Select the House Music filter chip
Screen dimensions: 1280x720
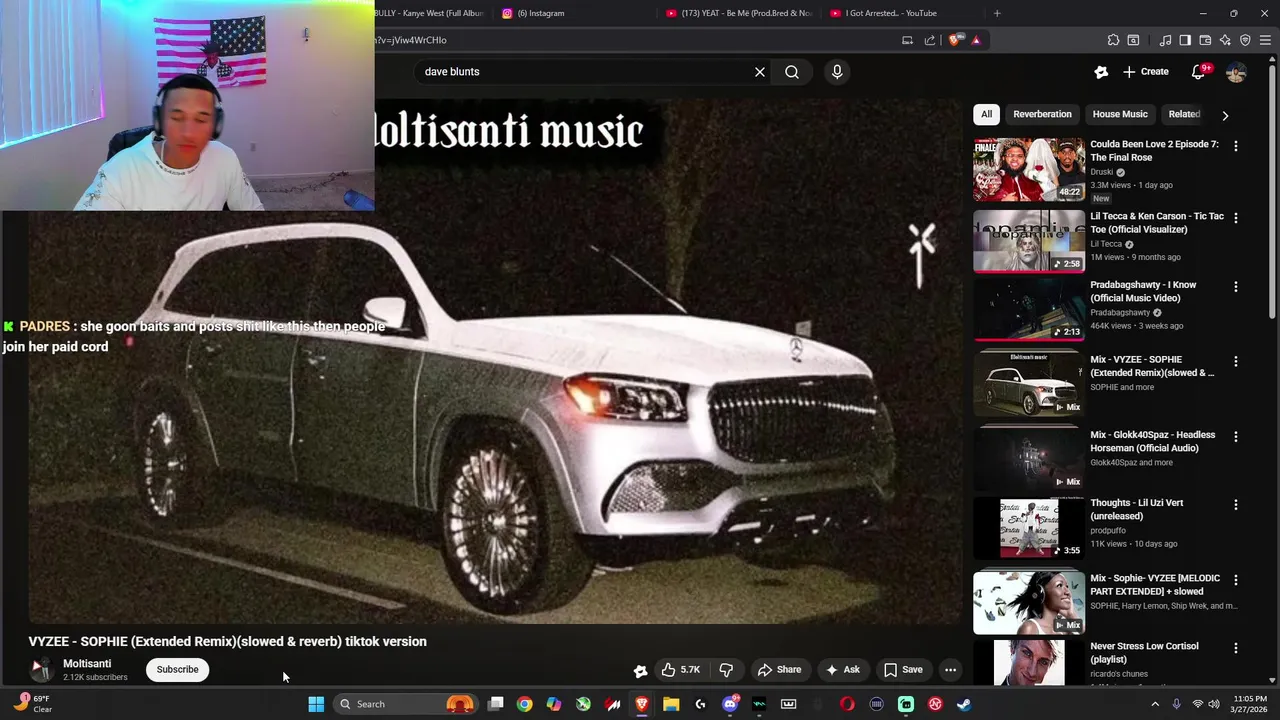1120,114
